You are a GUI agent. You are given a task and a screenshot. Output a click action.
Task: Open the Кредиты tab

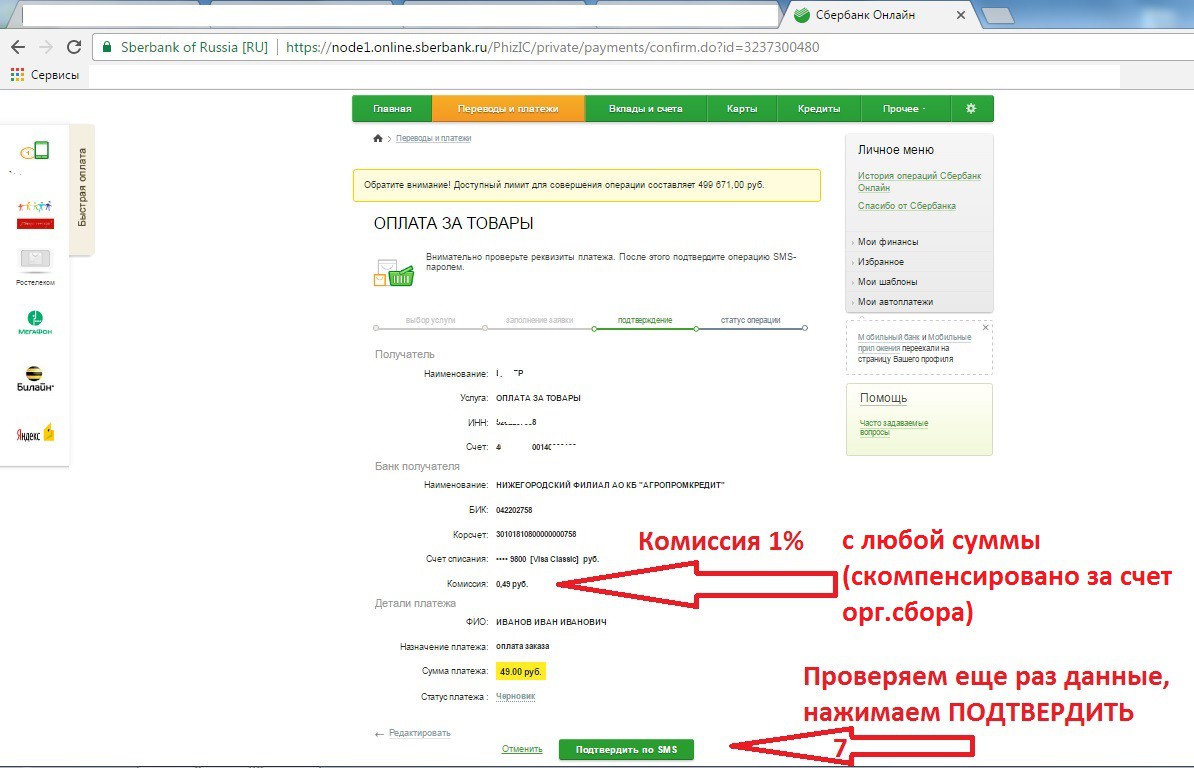(x=819, y=109)
